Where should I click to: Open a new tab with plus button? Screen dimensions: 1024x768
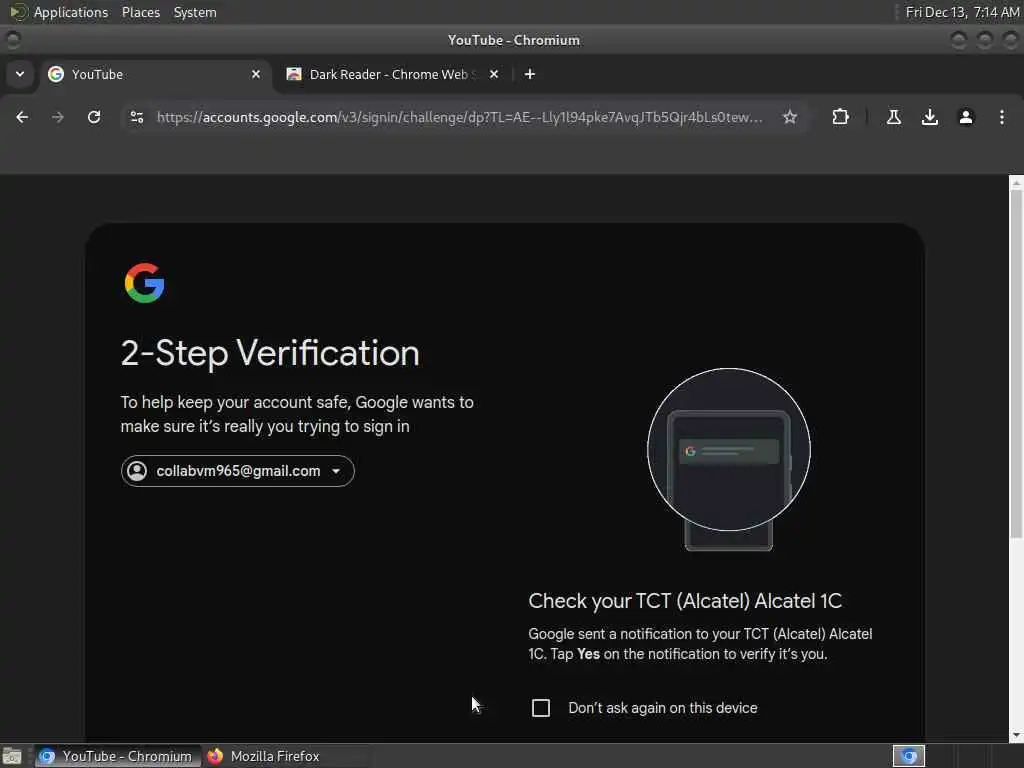click(530, 74)
